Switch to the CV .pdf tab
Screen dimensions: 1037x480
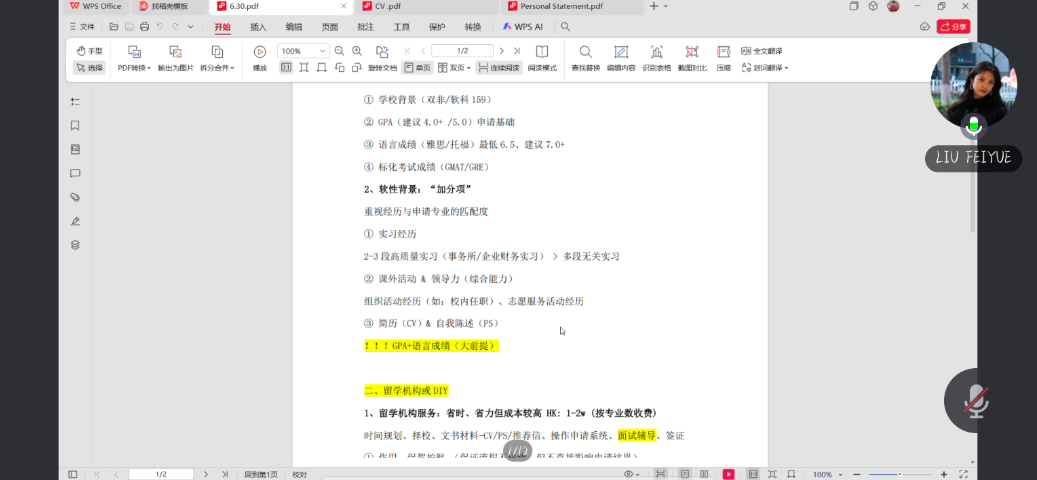[x=388, y=6]
